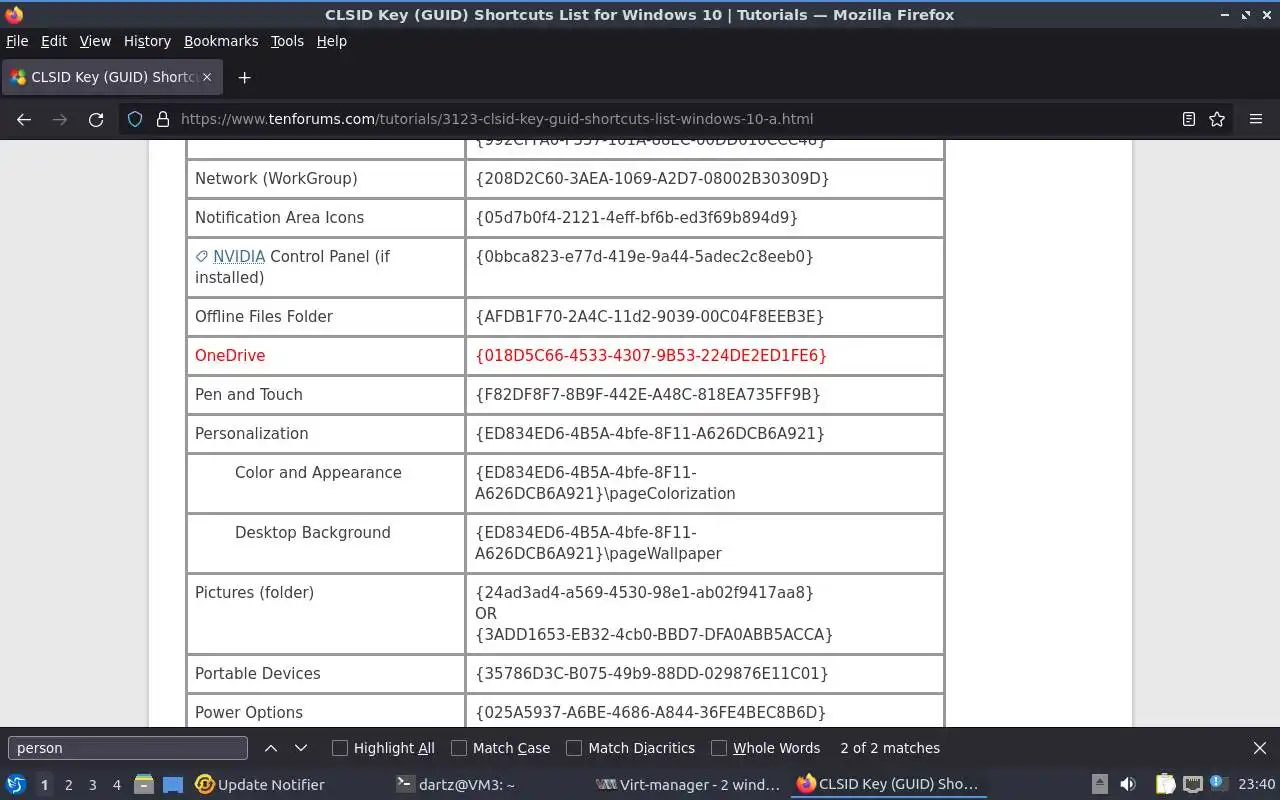Click the find bar search field
The width and height of the screenshot is (1280, 800).
[x=128, y=748]
